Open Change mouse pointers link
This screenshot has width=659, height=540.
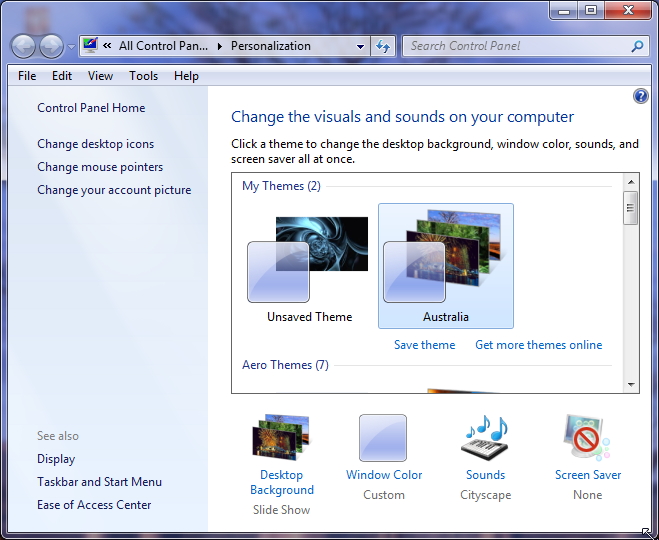(100, 167)
